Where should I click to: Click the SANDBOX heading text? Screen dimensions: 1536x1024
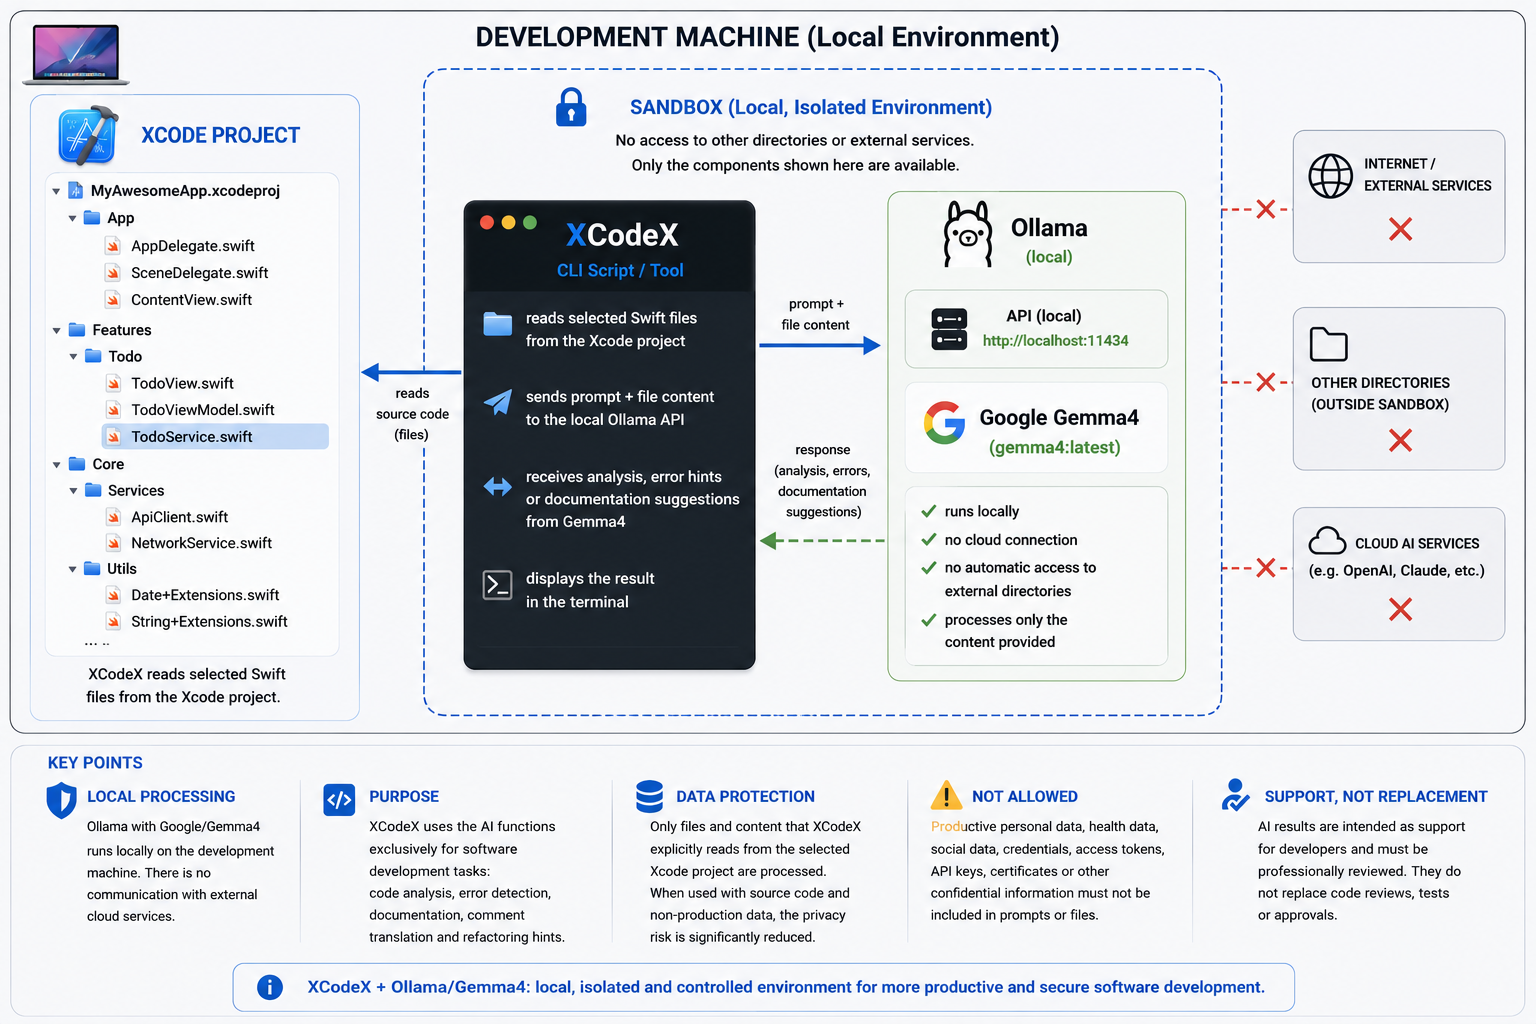click(811, 107)
